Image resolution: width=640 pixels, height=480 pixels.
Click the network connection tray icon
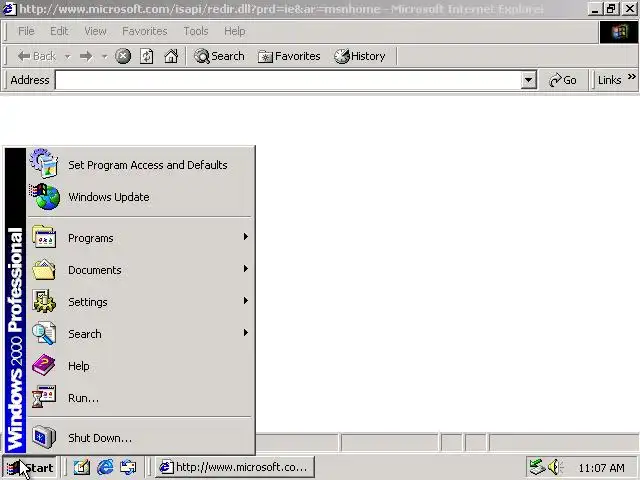click(x=537, y=467)
